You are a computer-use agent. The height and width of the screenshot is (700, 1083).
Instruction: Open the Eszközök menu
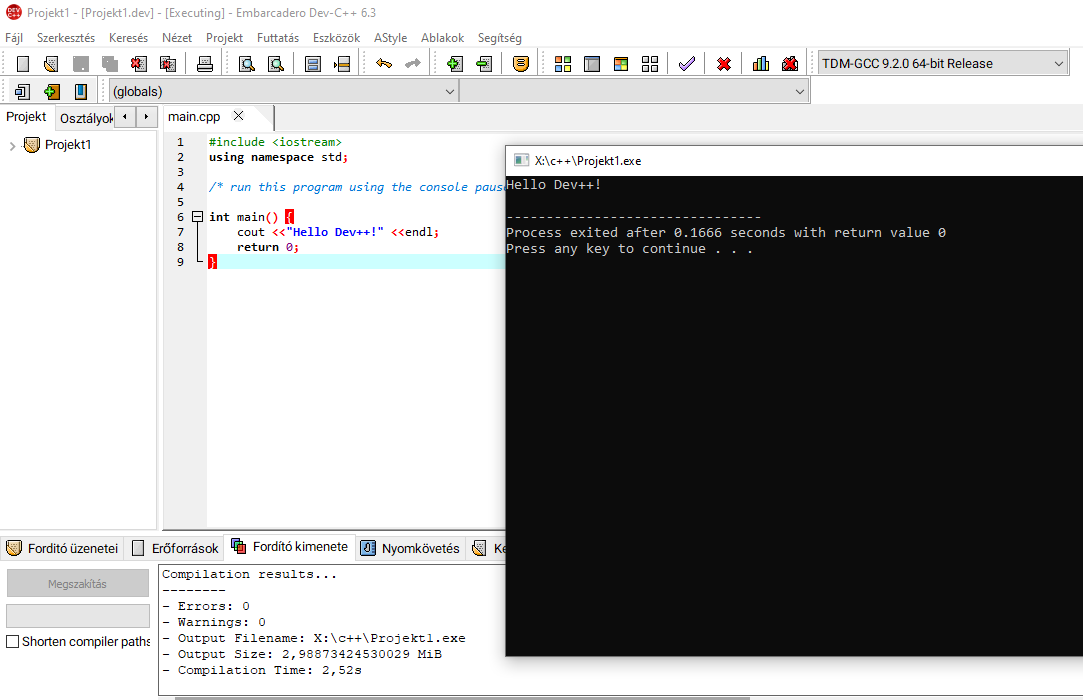[336, 38]
